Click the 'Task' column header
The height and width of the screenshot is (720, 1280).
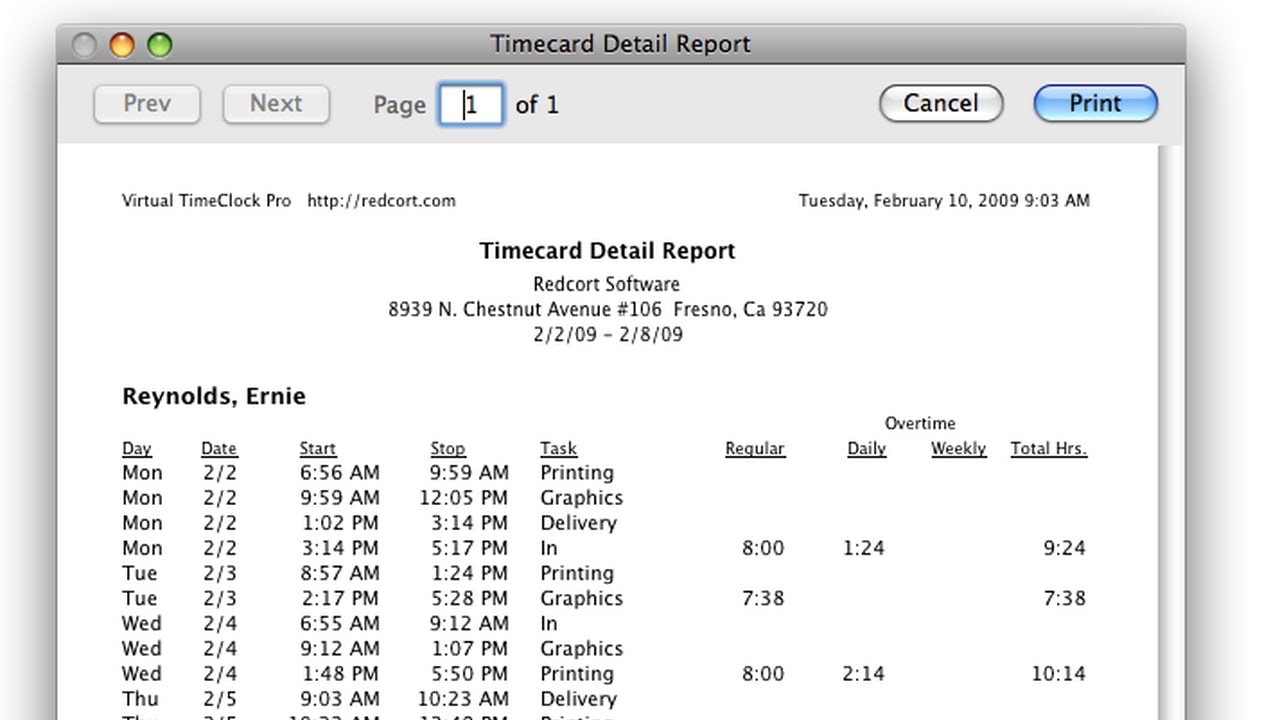coord(559,449)
